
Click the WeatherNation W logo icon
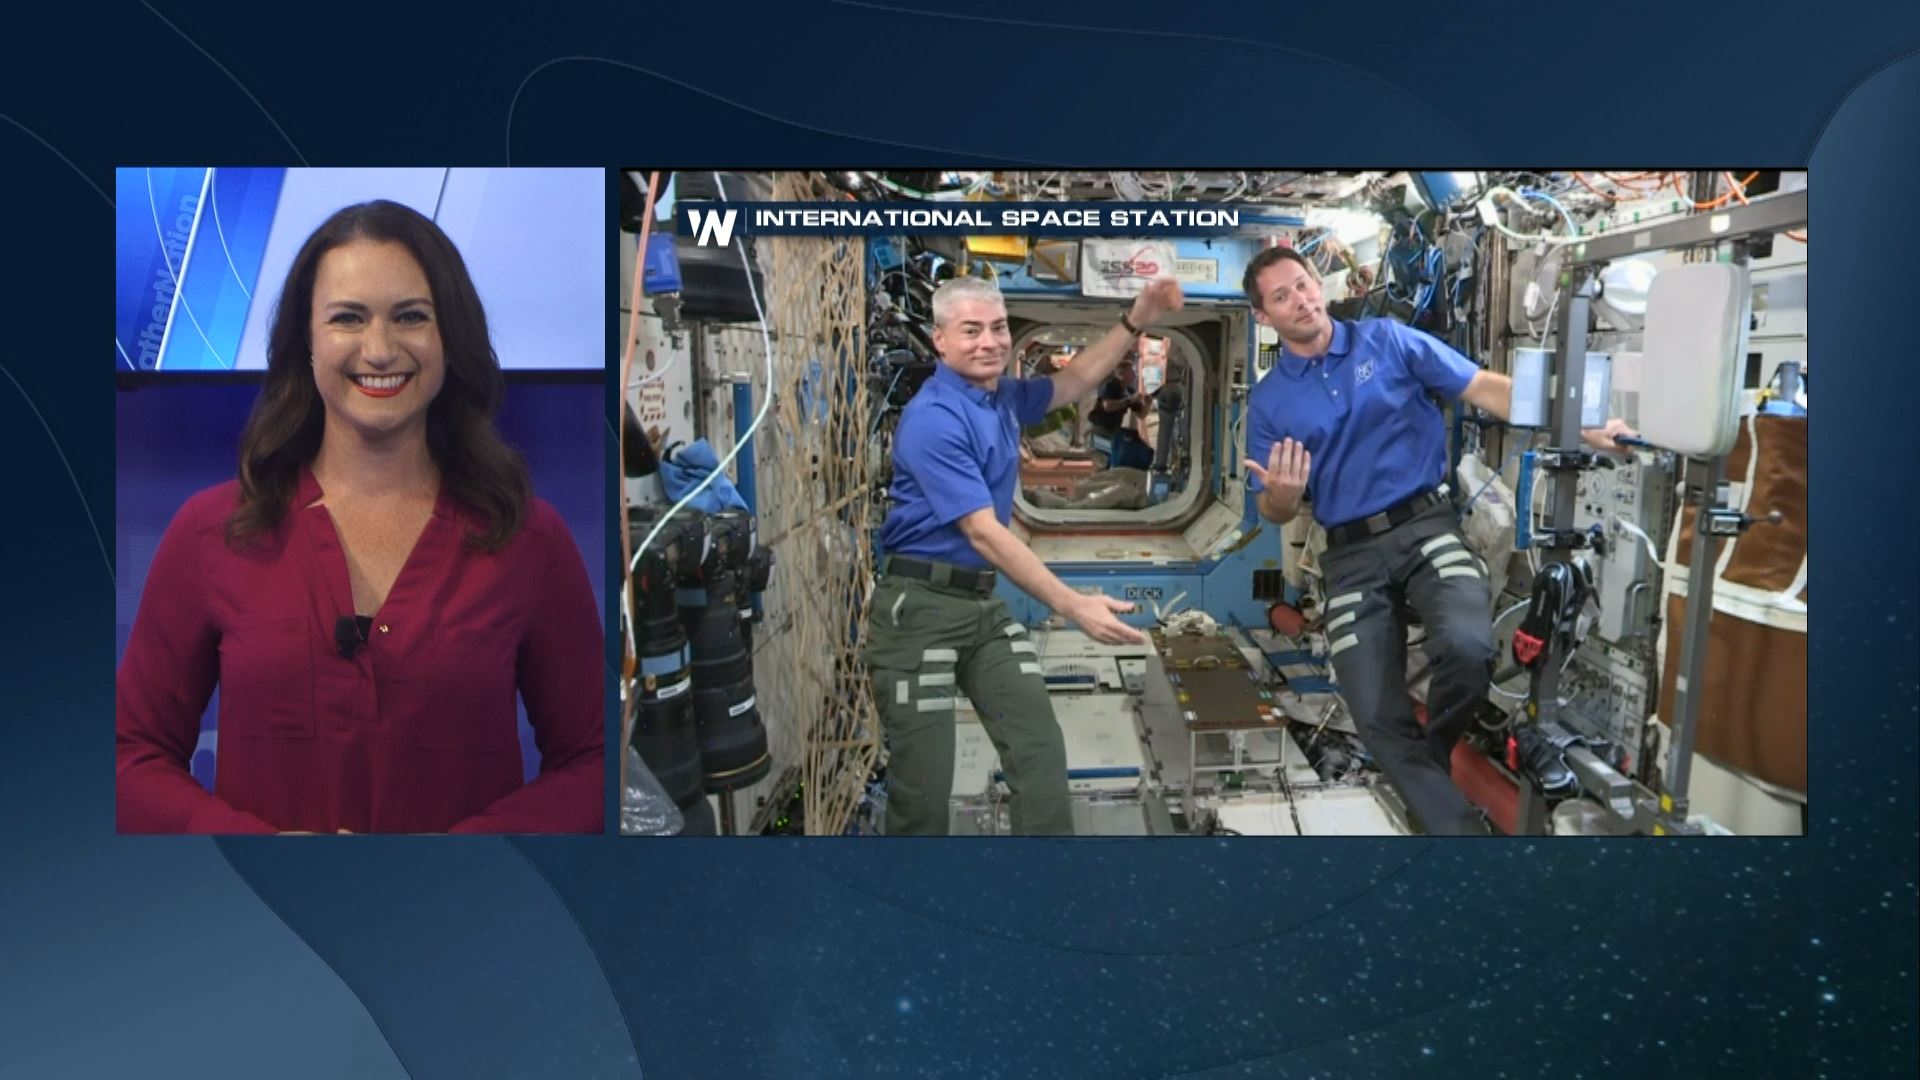[714, 218]
